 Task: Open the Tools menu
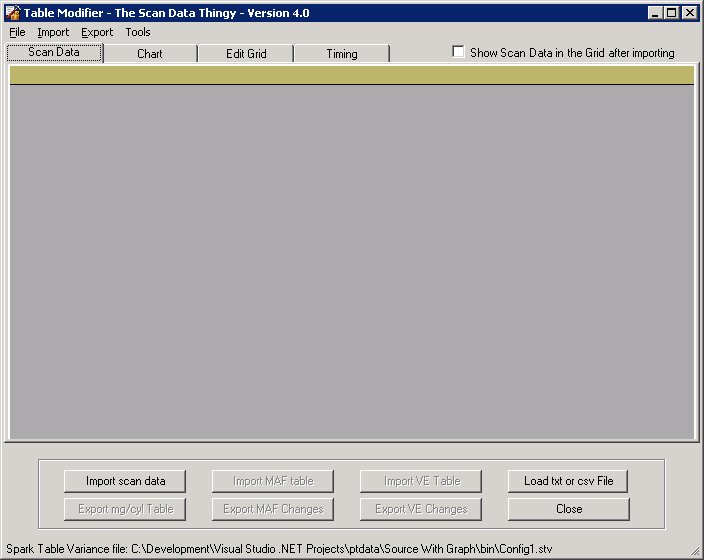(x=138, y=32)
